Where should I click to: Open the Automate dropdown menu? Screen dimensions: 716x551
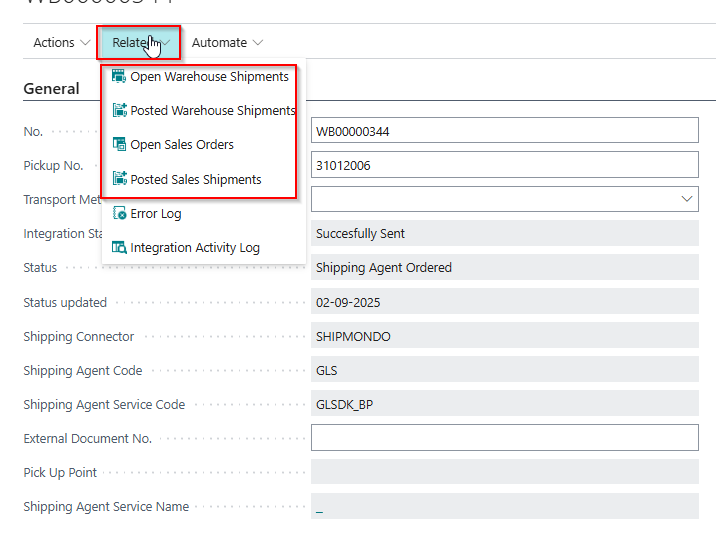(x=227, y=43)
